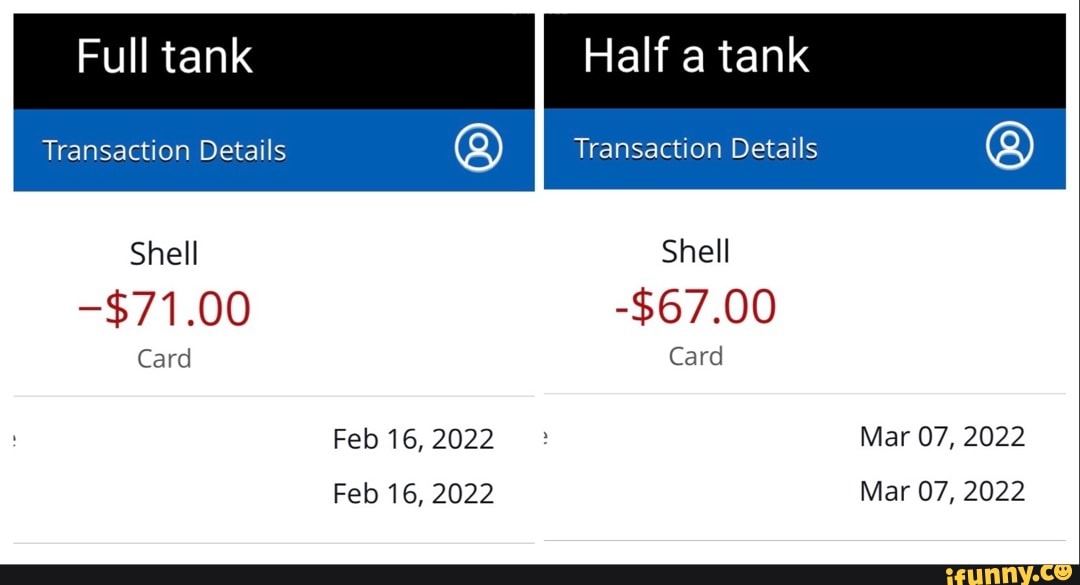Click the Full tank title bar
Image resolution: width=1080 pixels, height=585 pixels.
coord(163,55)
